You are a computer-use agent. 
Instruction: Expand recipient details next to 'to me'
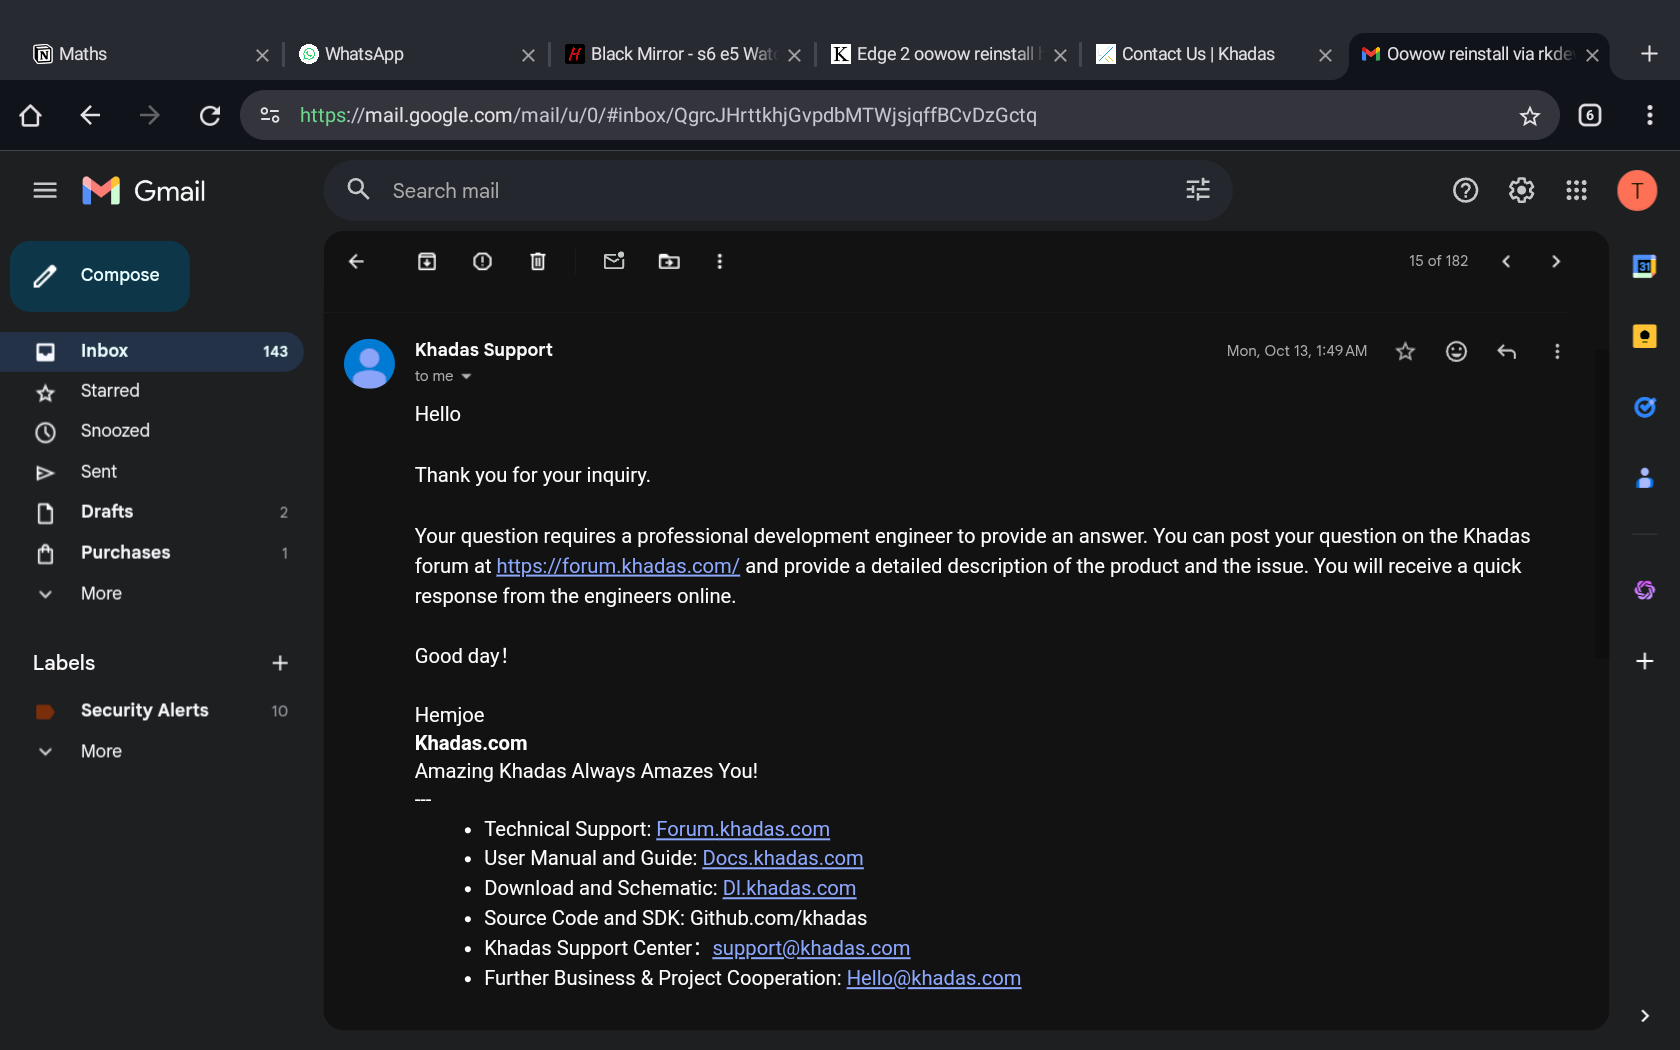click(x=466, y=377)
